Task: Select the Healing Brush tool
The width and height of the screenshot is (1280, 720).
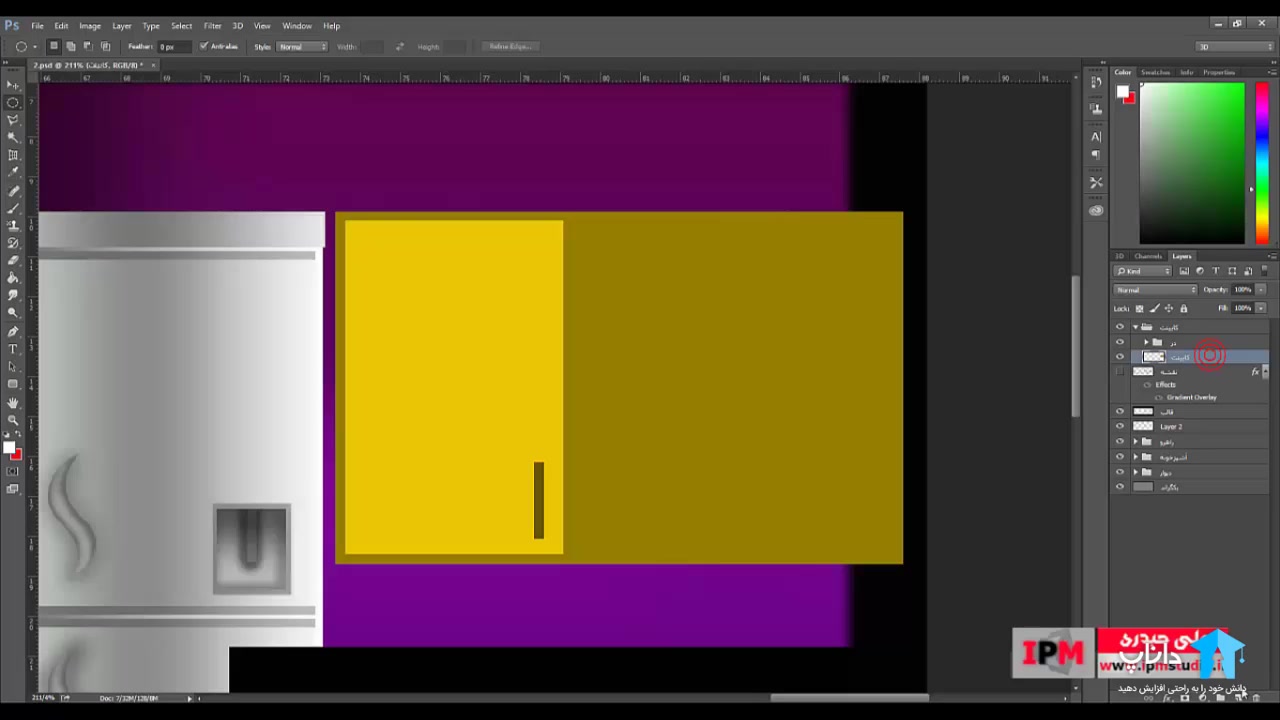Action: 13,191
